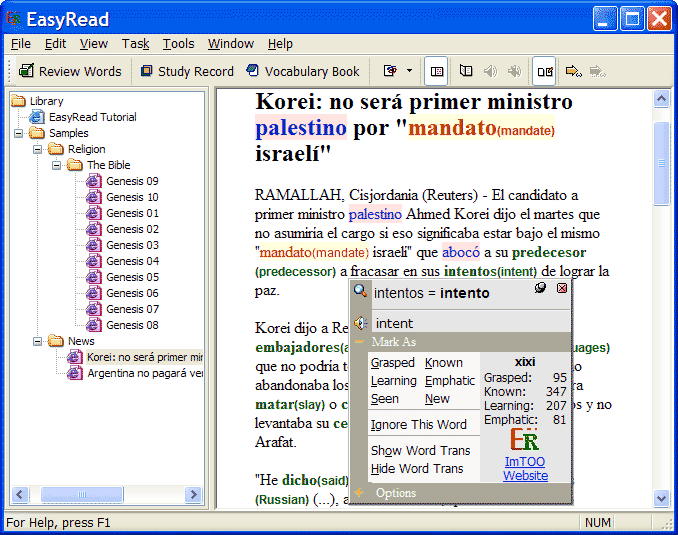Open the Window menu
The width and height of the screenshot is (678, 535).
point(230,44)
